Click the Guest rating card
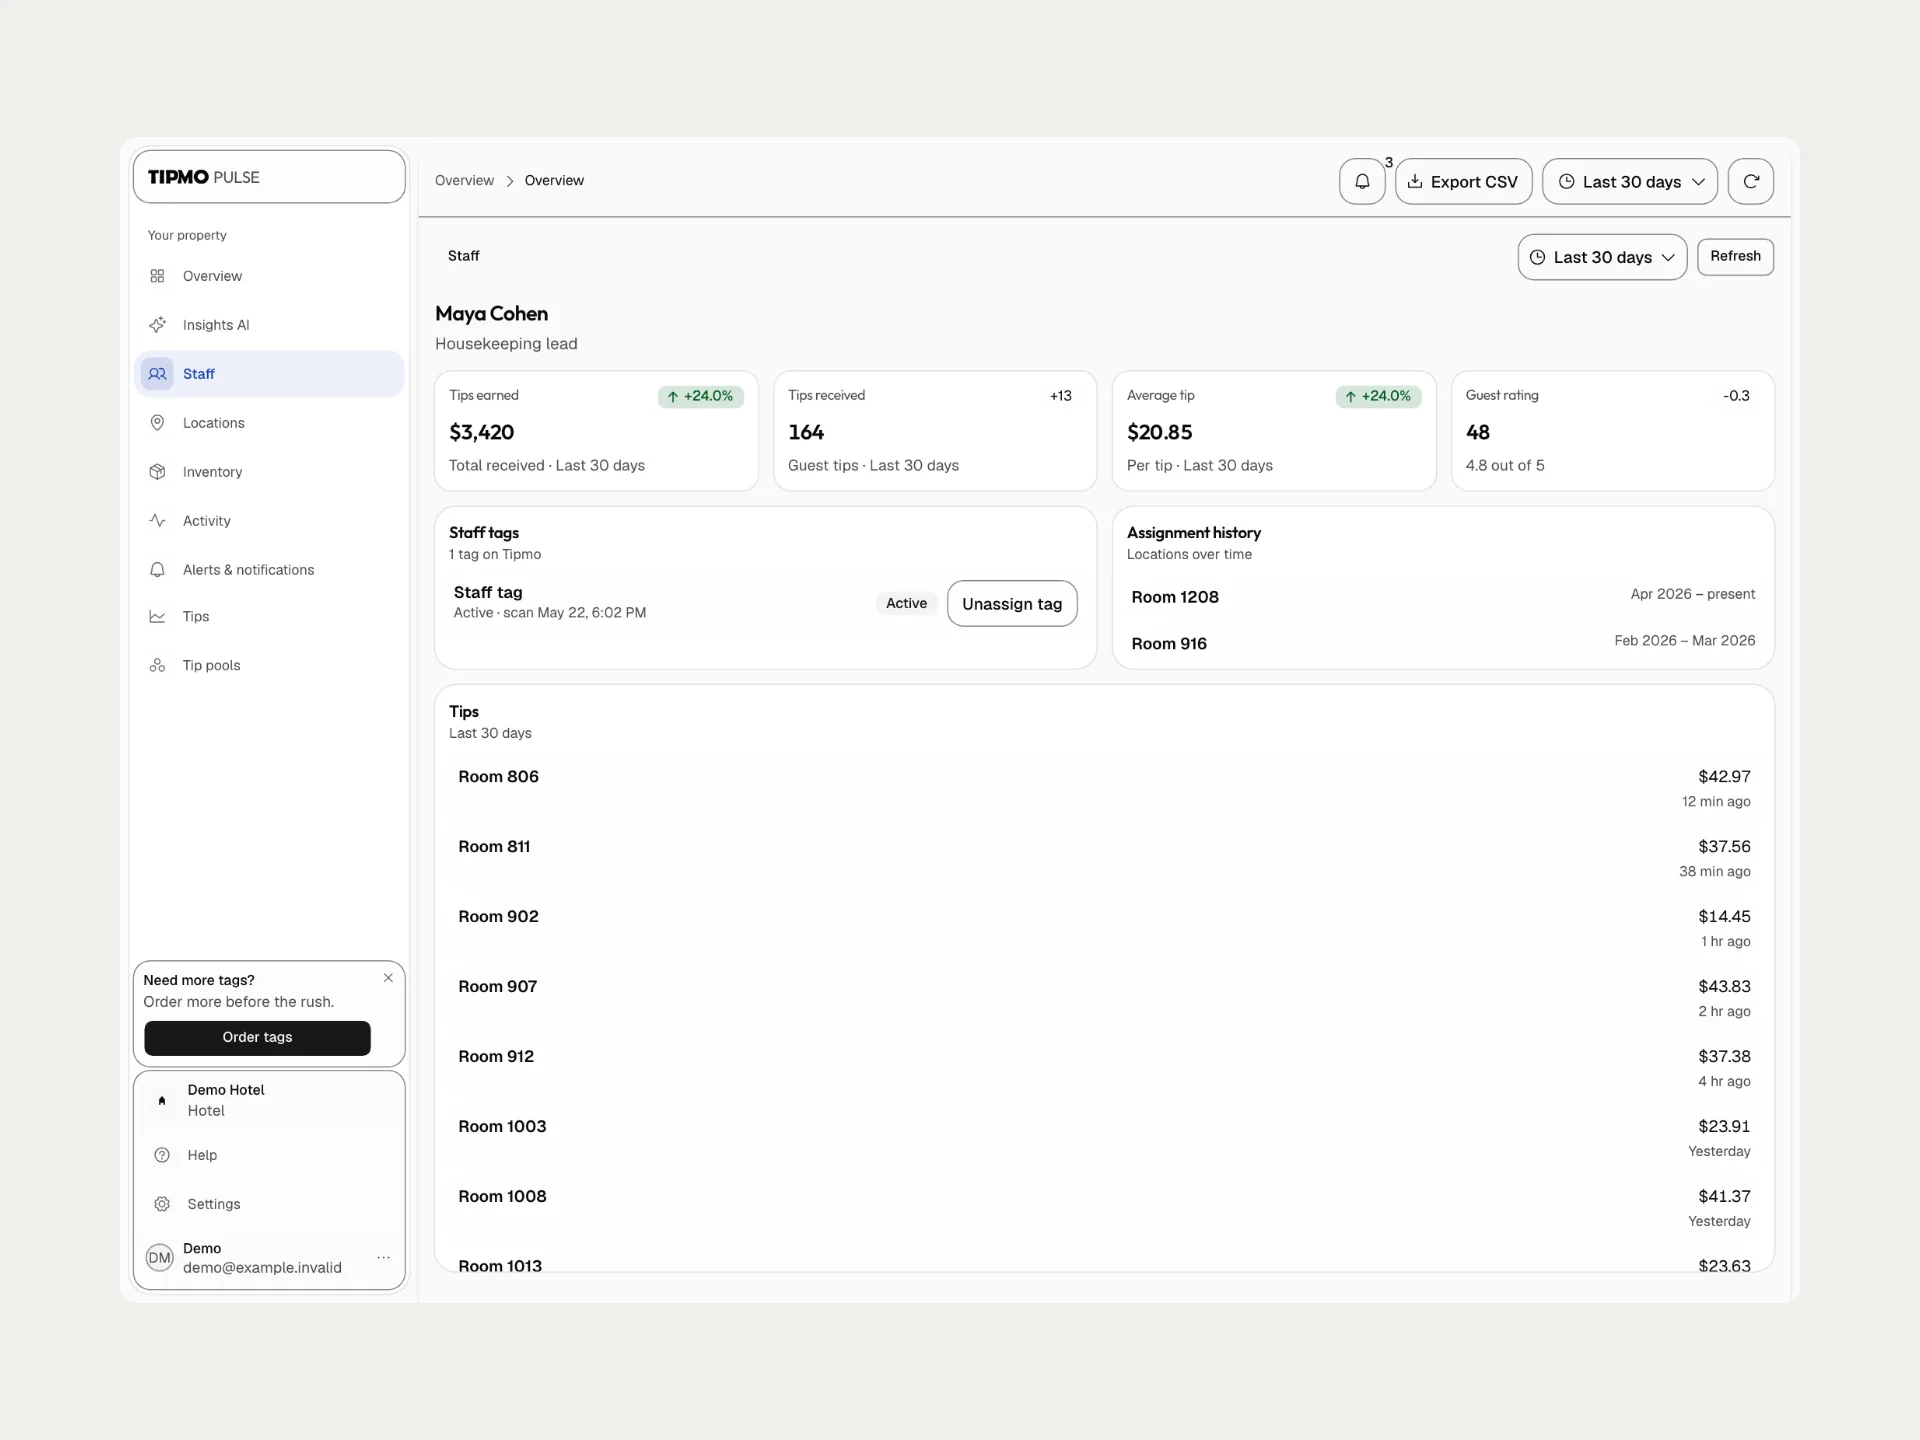The width and height of the screenshot is (1920, 1440). click(1612, 431)
